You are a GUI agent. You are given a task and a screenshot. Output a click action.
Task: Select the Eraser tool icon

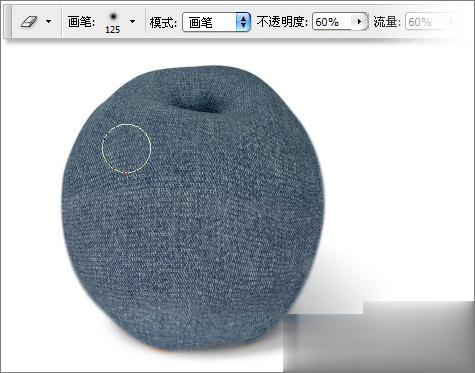click(x=28, y=22)
